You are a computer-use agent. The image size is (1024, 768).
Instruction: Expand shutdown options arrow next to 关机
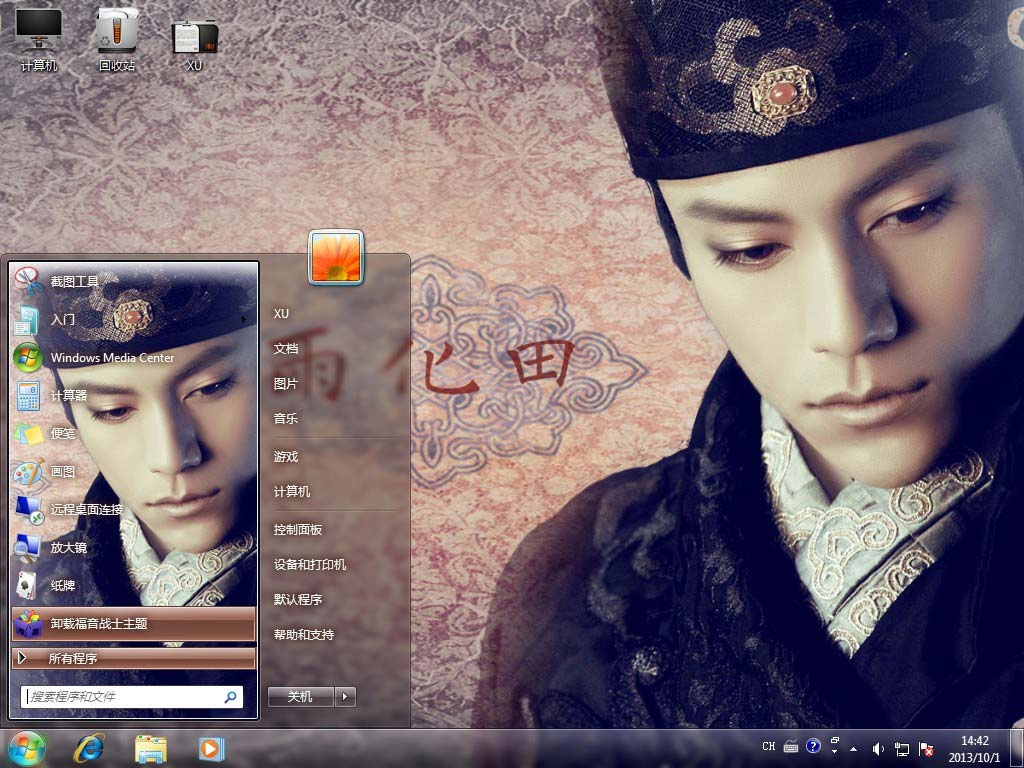pyautogui.click(x=346, y=697)
